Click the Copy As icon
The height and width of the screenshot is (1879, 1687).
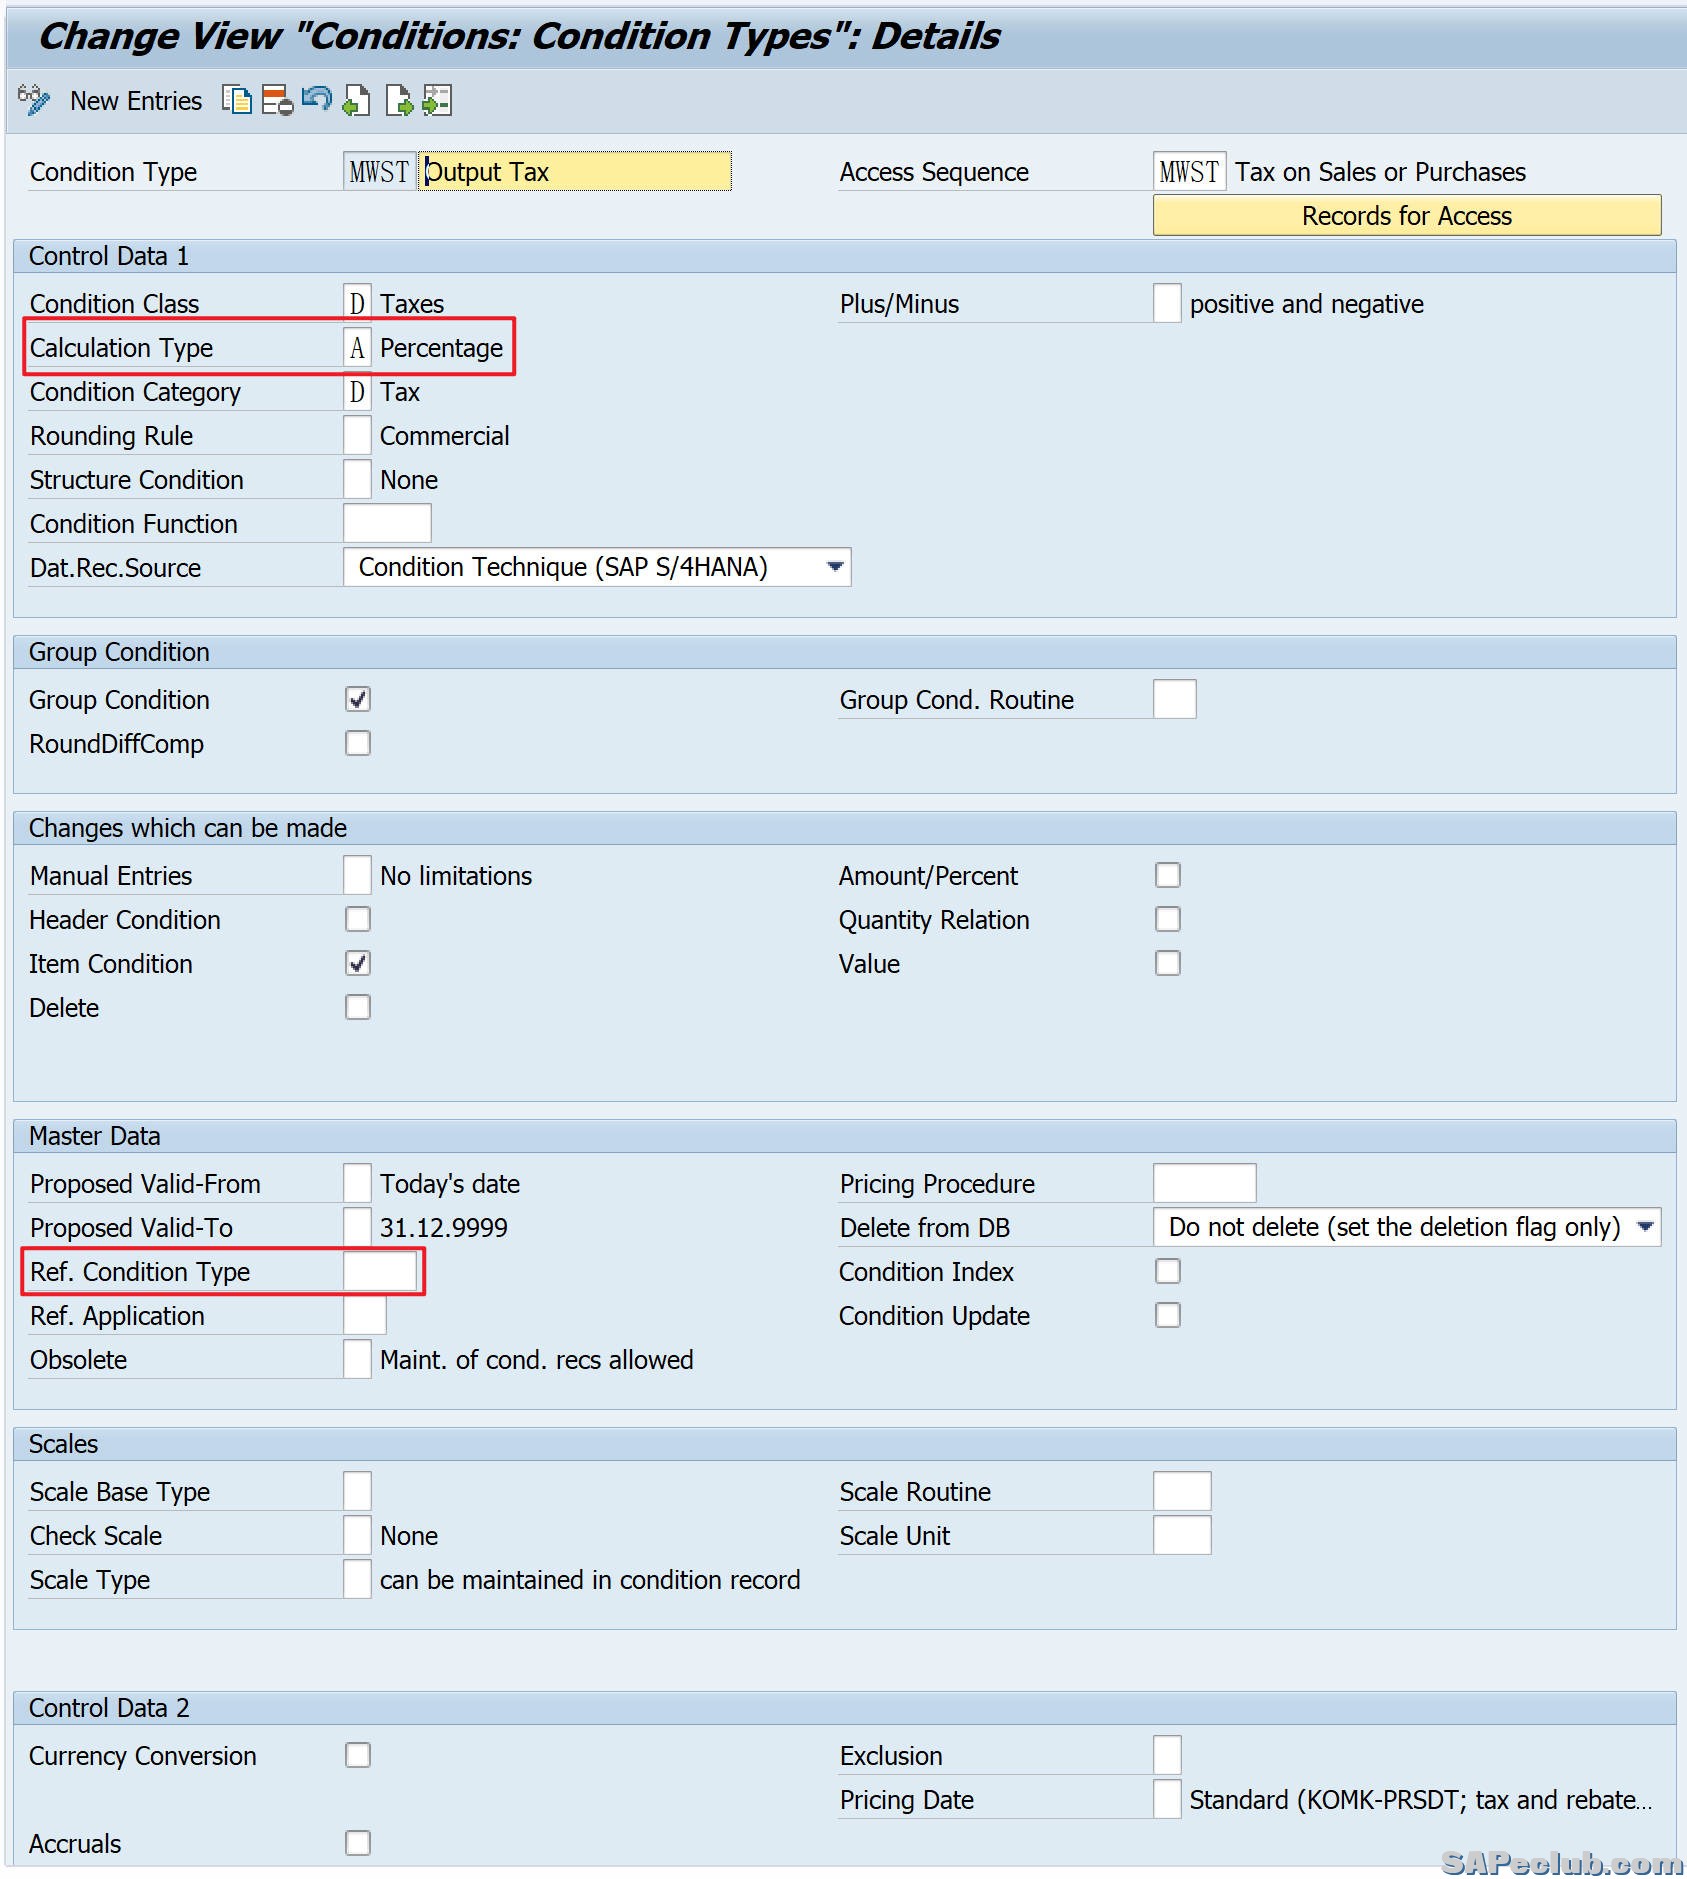[237, 100]
